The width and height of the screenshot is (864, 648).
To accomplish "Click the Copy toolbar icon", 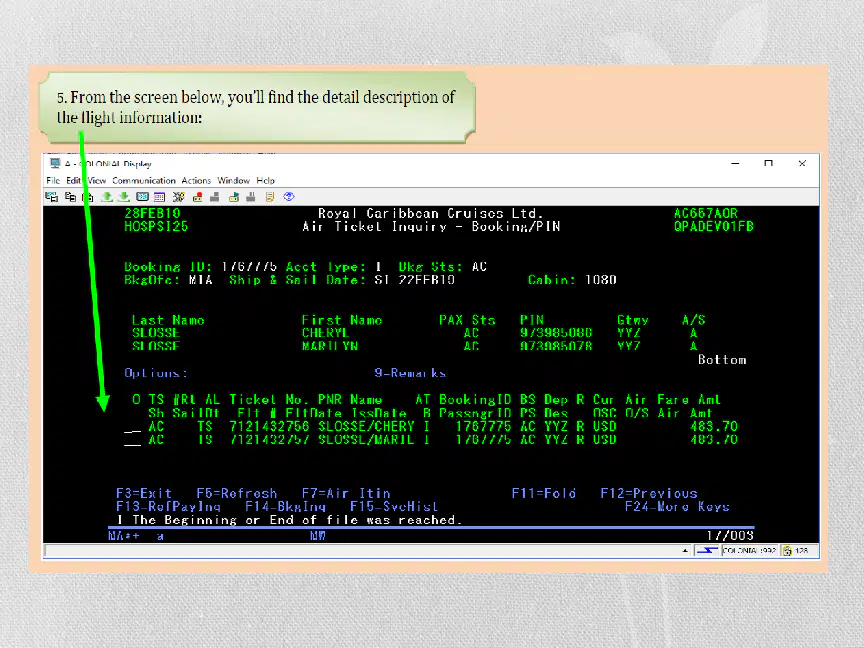I will [x=70, y=197].
